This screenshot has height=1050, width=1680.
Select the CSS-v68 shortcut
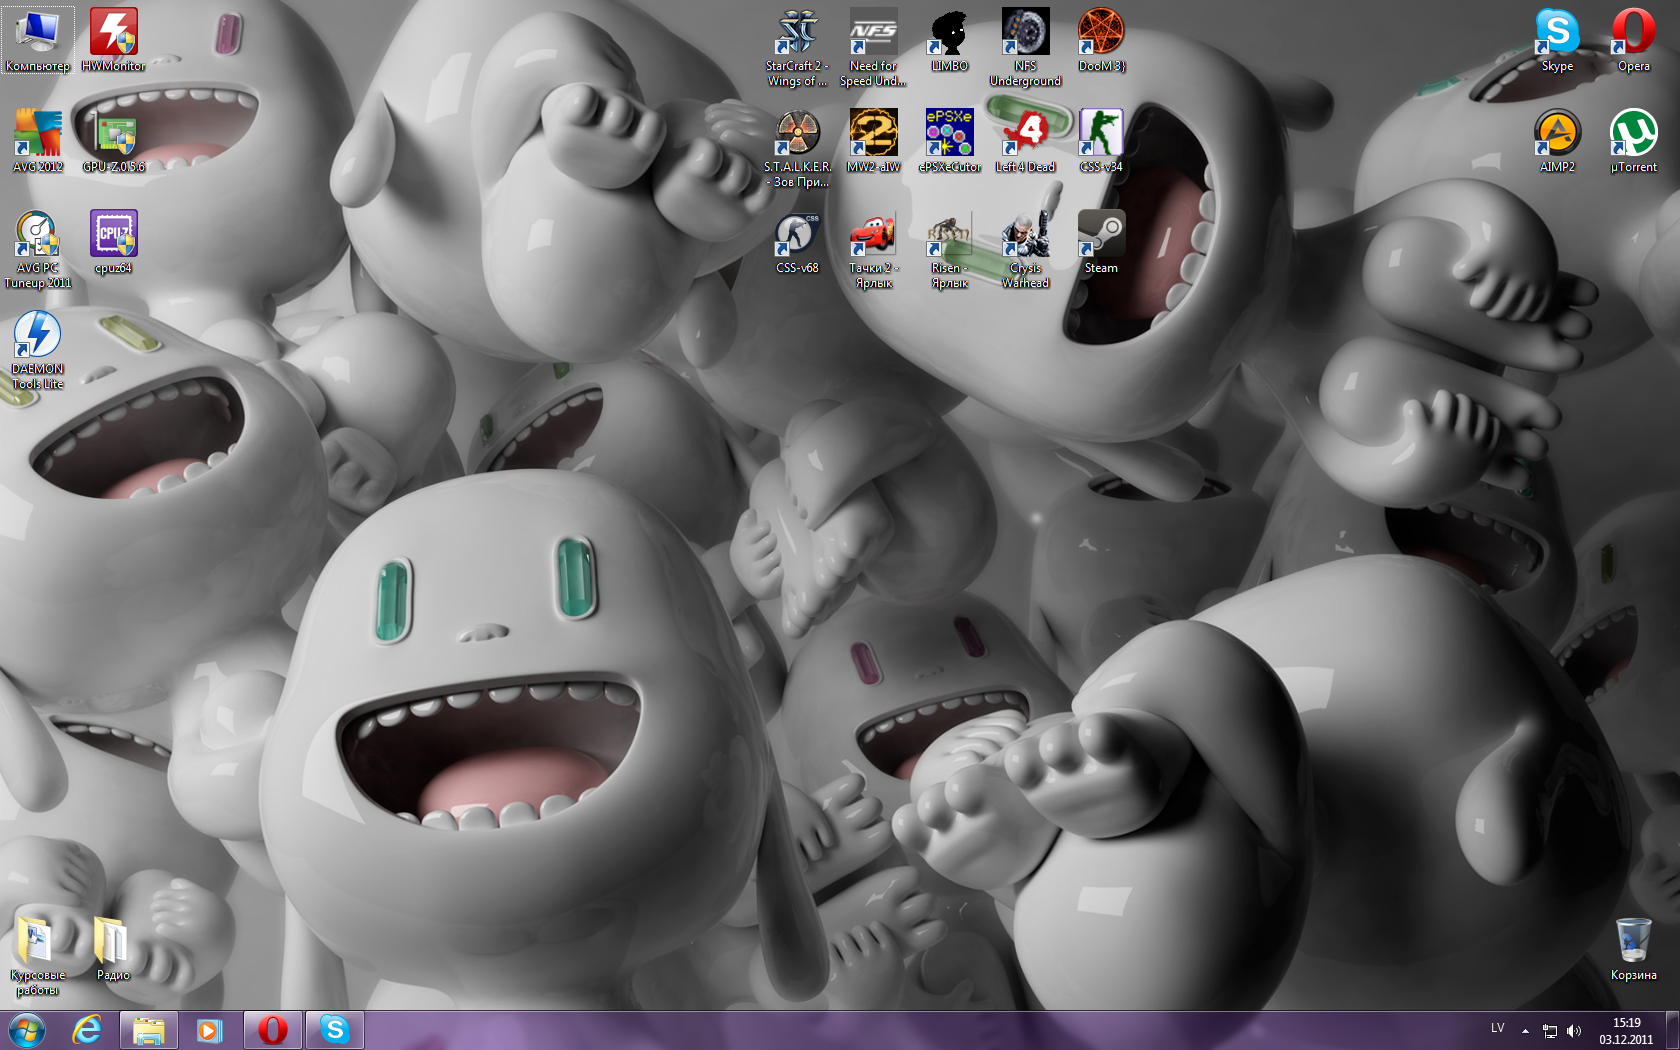coord(797,242)
